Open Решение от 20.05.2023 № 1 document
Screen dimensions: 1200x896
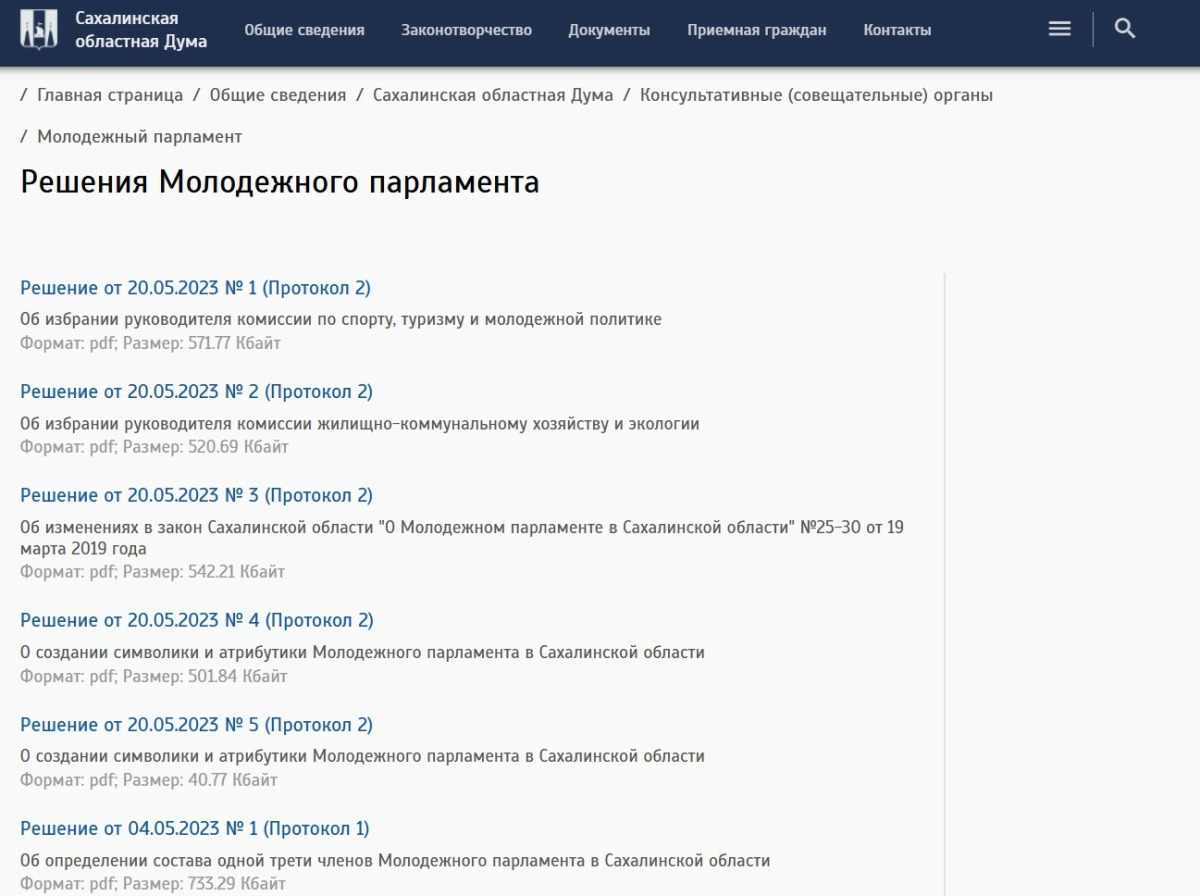pyautogui.click(x=195, y=288)
